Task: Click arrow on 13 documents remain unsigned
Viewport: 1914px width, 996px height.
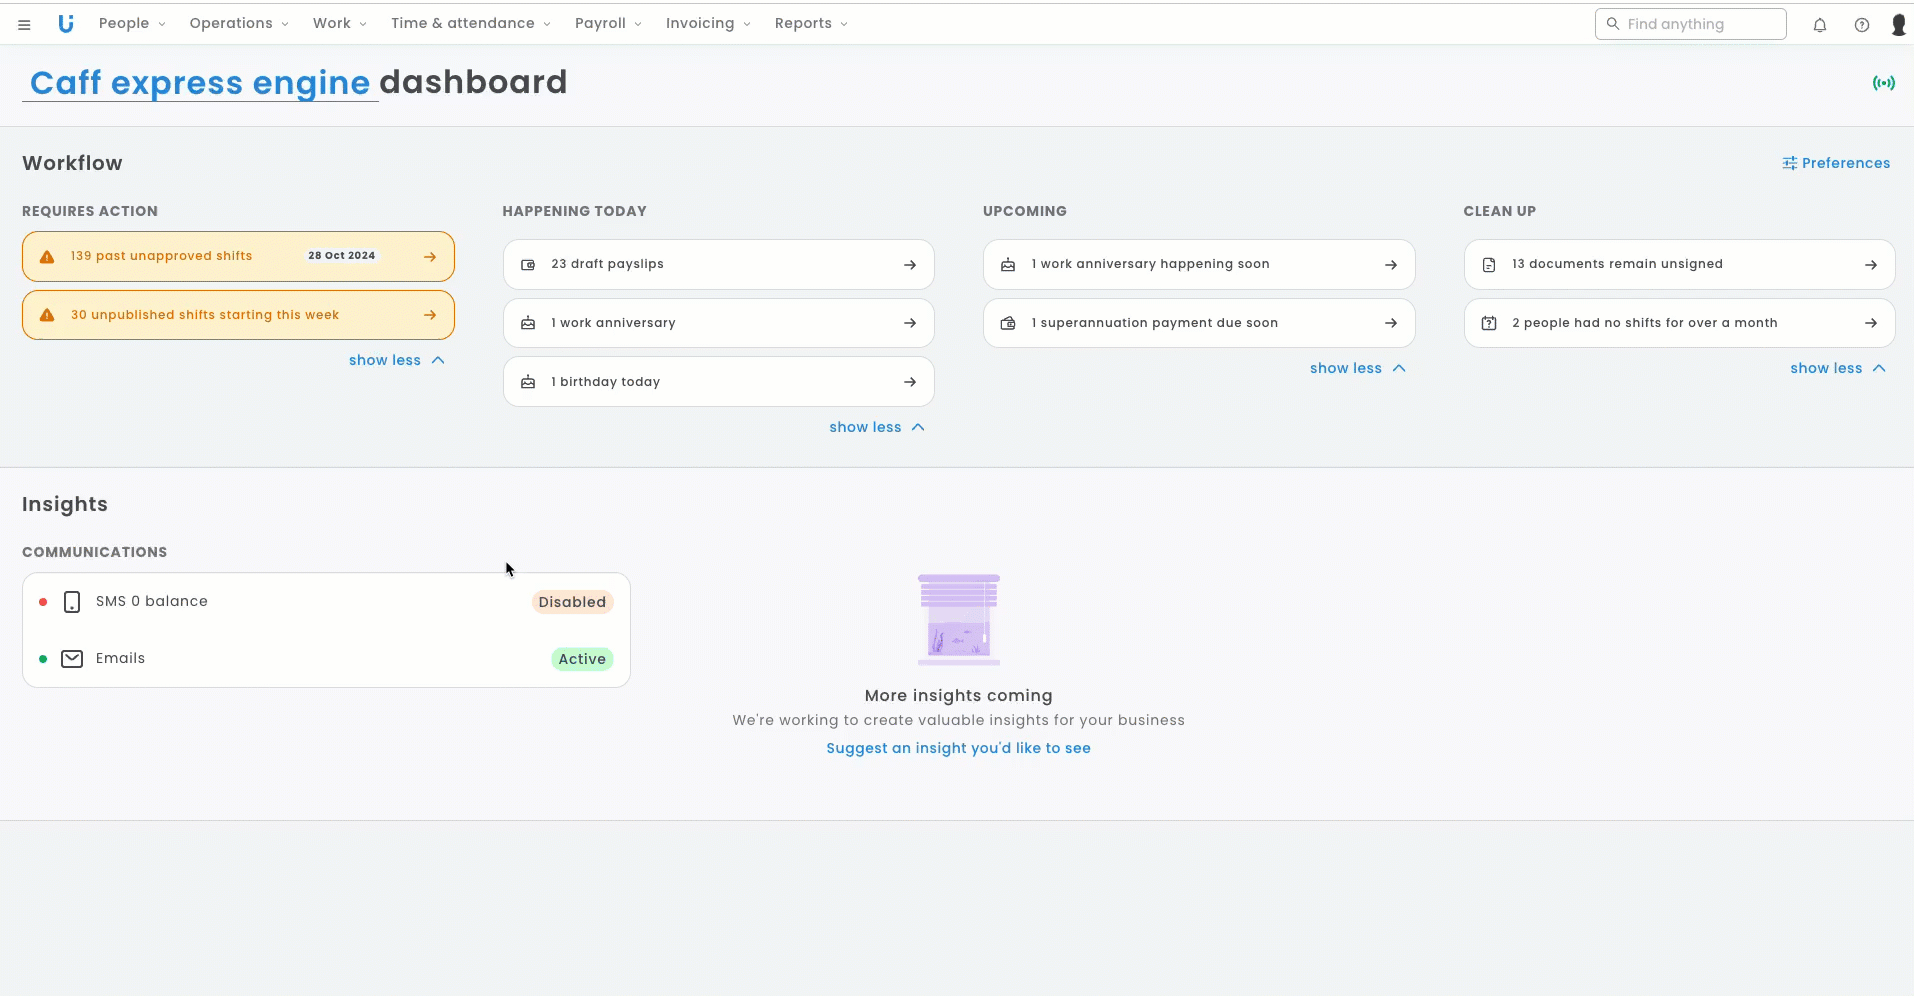Action: 1870,265
